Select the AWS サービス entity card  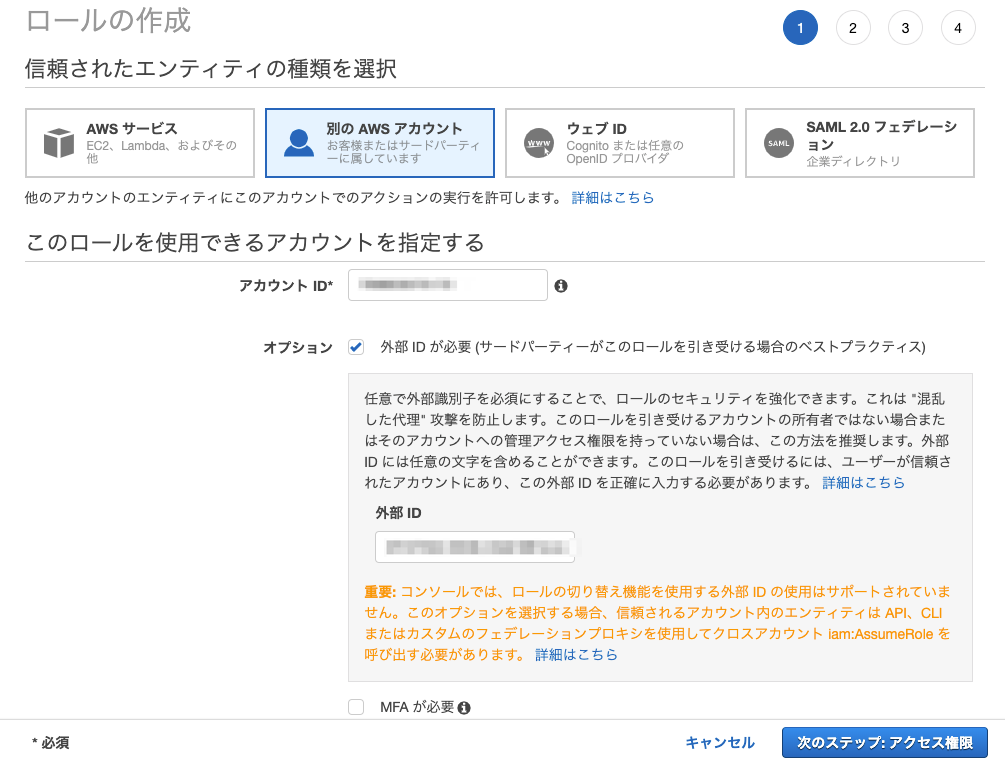[x=140, y=143]
